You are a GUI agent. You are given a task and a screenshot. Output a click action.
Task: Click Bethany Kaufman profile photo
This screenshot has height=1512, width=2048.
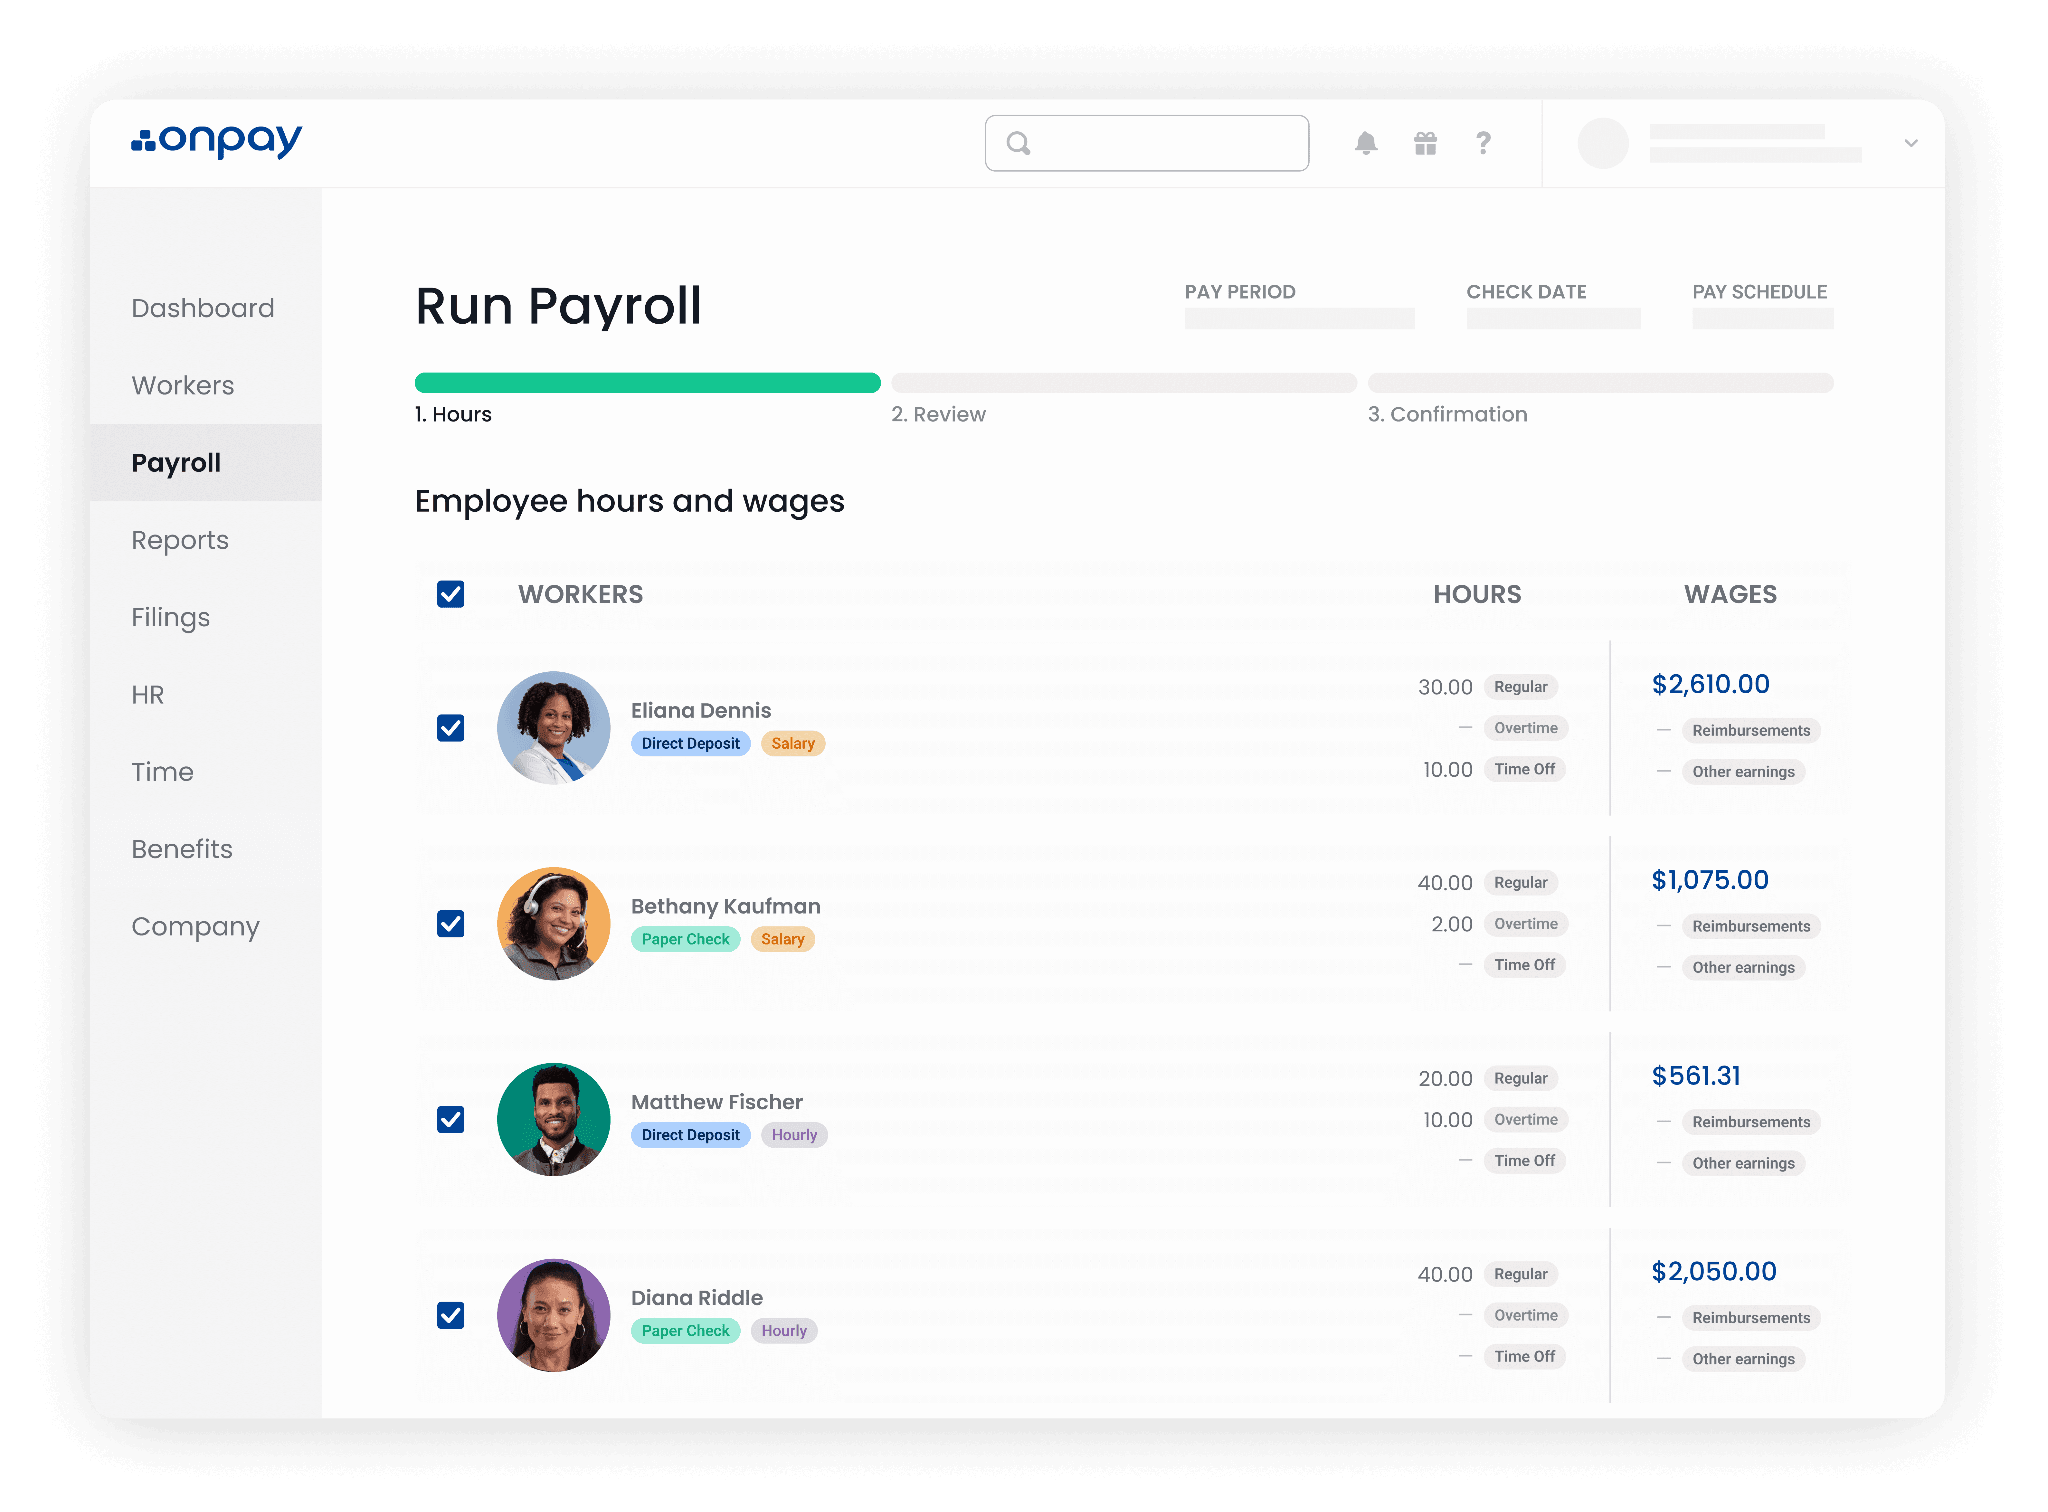pos(554,924)
